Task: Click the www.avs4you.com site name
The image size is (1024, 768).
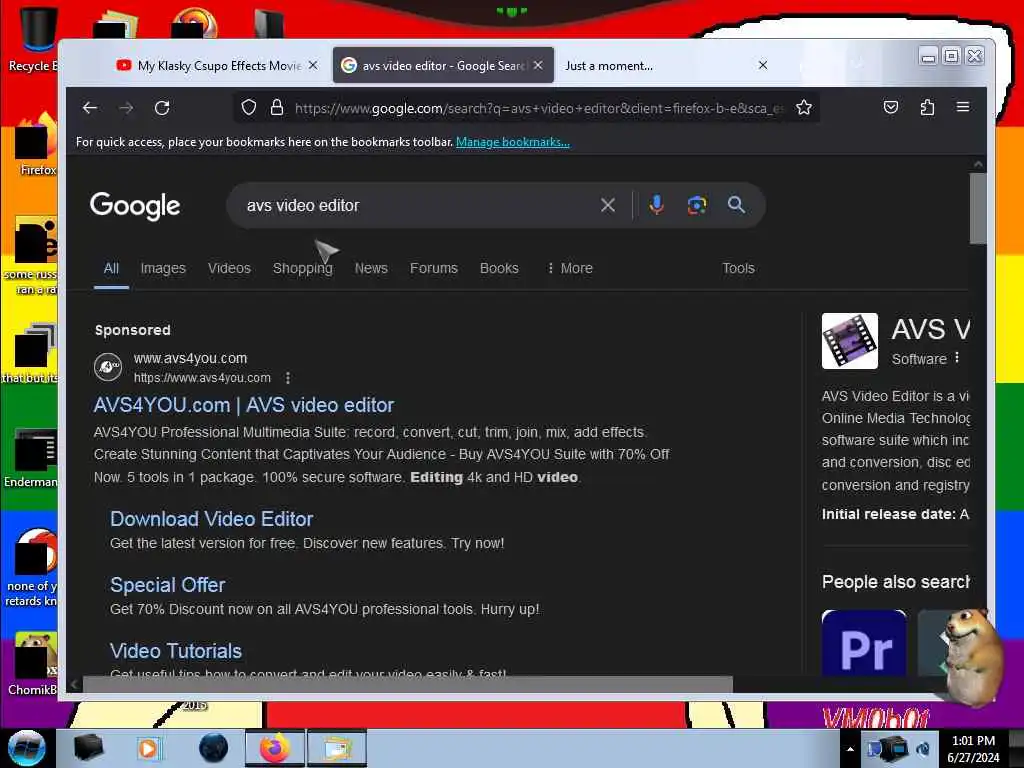Action: [x=190, y=358]
